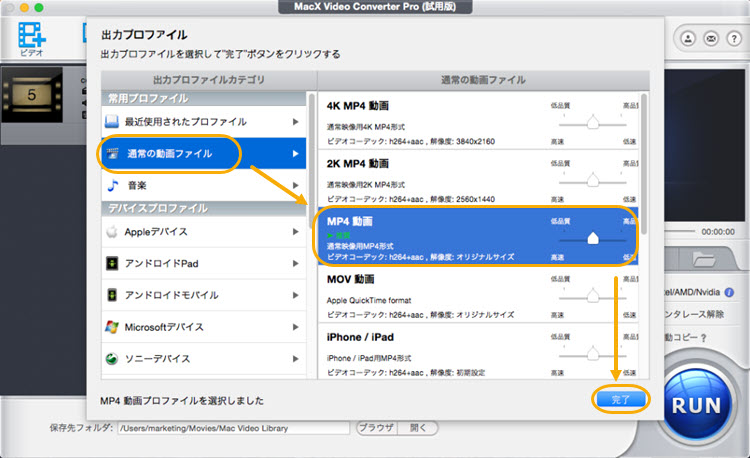Expand the Appleデバイス arrow
The image size is (750, 458).
click(x=296, y=231)
